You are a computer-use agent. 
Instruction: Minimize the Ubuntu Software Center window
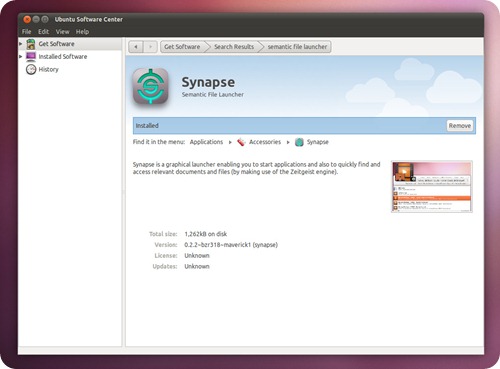pyautogui.click(x=36, y=19)
